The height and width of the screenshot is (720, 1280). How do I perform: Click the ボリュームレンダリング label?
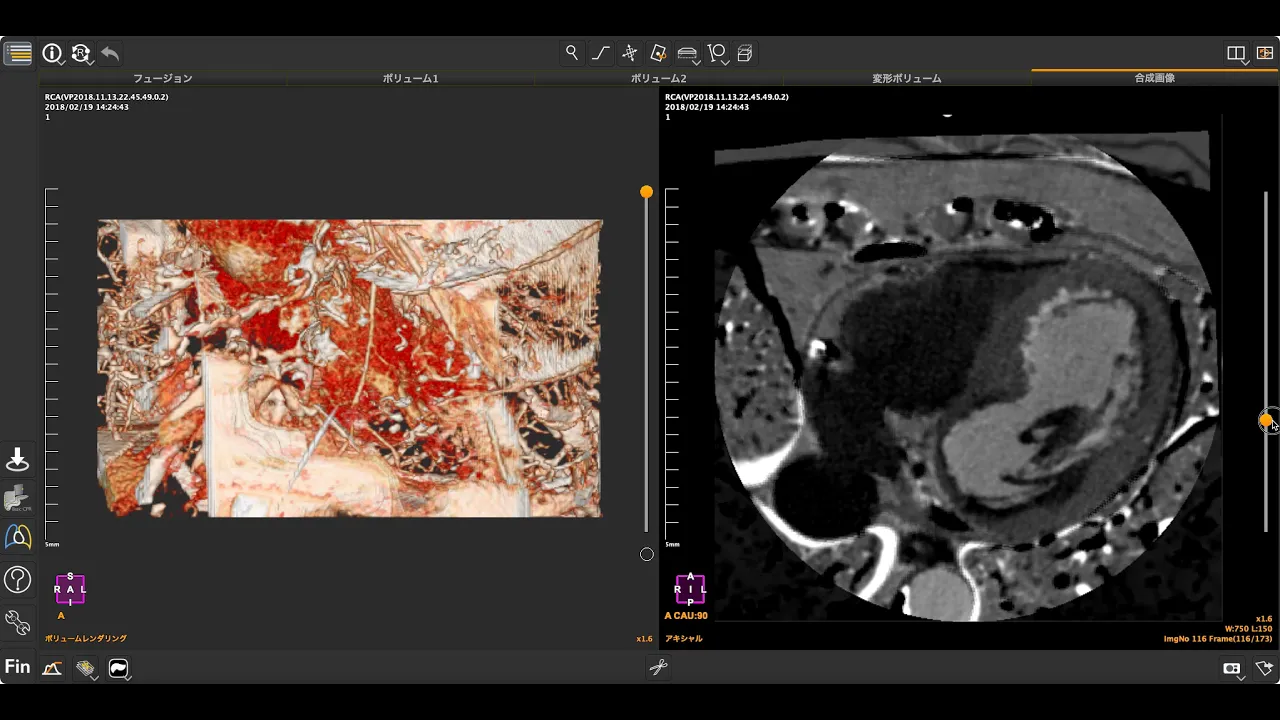(x=86, y=638)
